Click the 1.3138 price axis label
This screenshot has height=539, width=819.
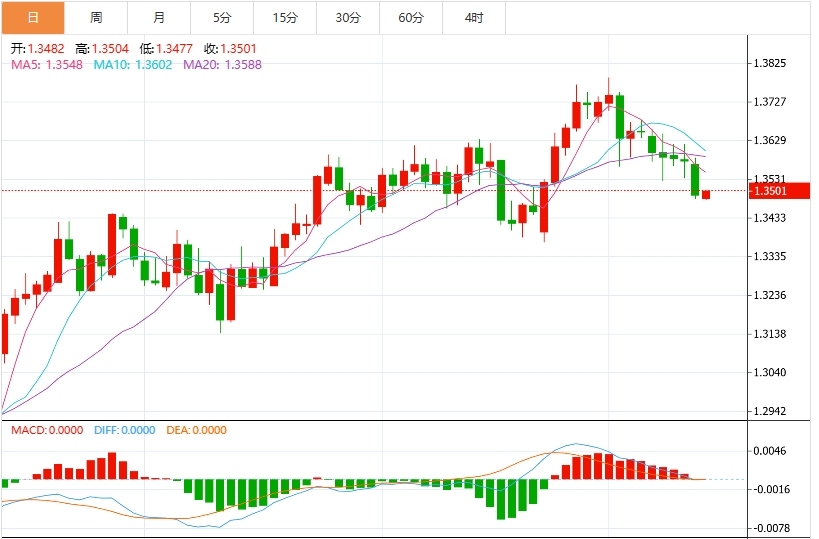coord(770,334)
